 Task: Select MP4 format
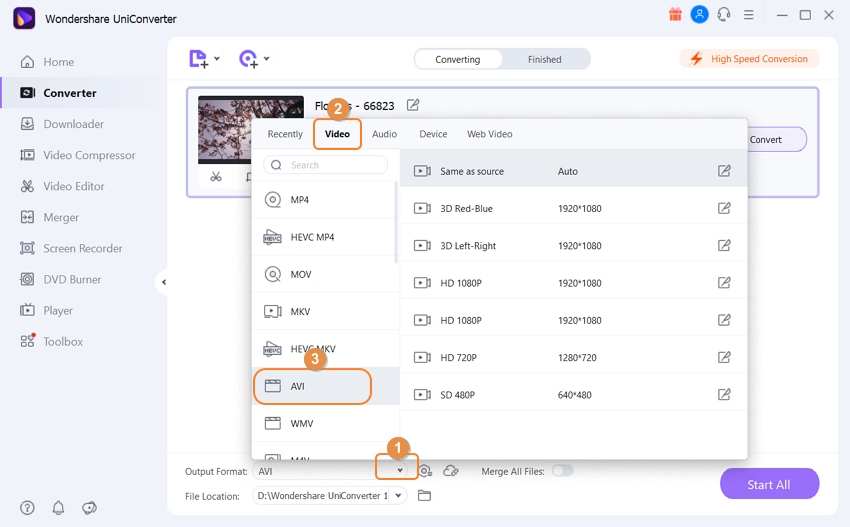325,200
